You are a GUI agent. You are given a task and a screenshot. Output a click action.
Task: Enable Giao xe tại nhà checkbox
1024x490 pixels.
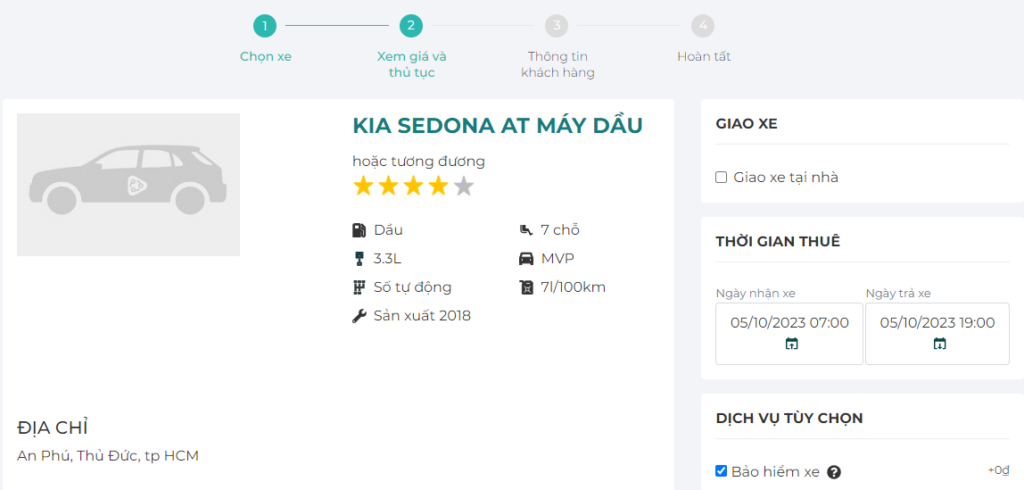point(721,177)
